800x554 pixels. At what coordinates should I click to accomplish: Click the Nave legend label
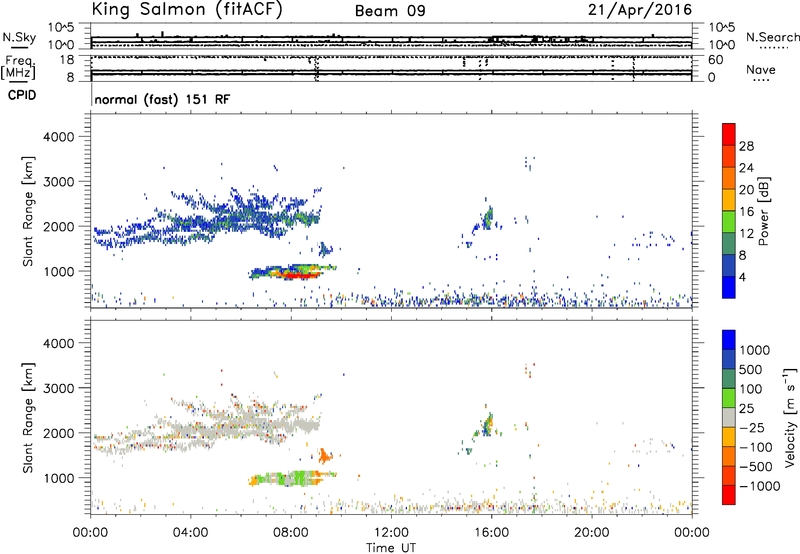(761, 70)
